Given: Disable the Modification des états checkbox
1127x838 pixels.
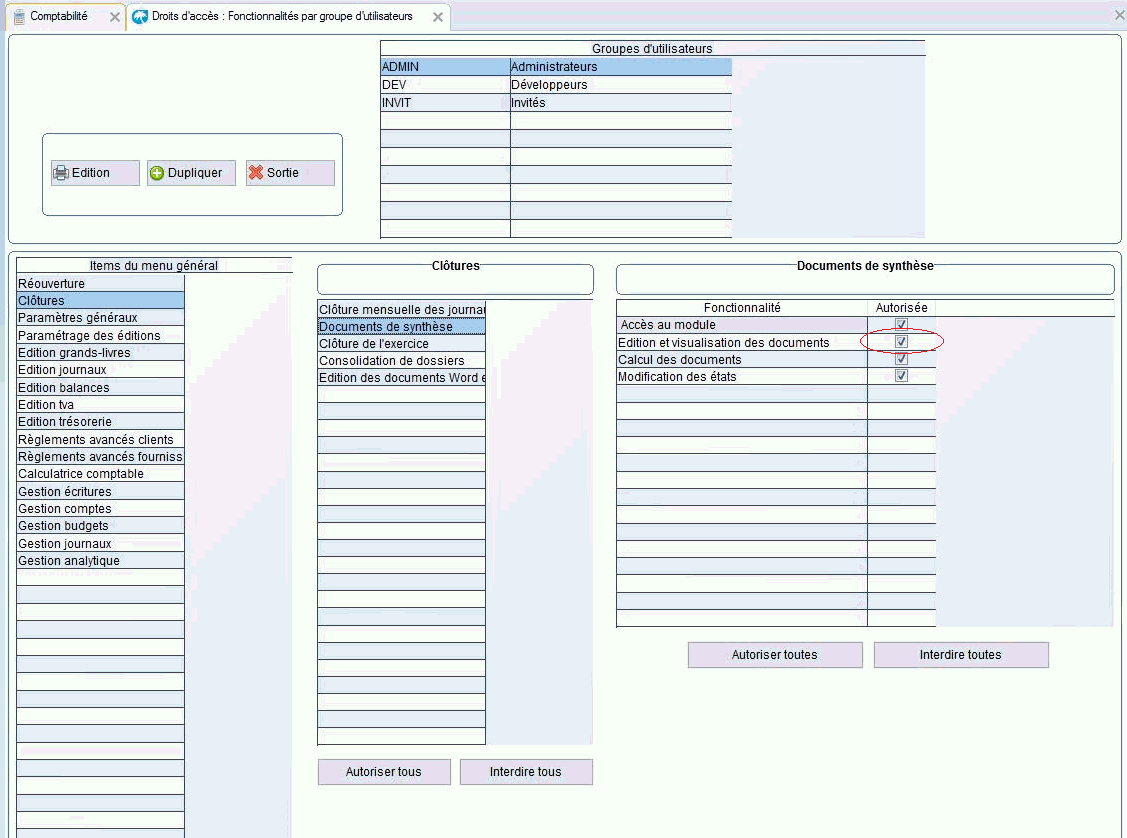Looking at the screenshot, I should (x=901, y=376).
